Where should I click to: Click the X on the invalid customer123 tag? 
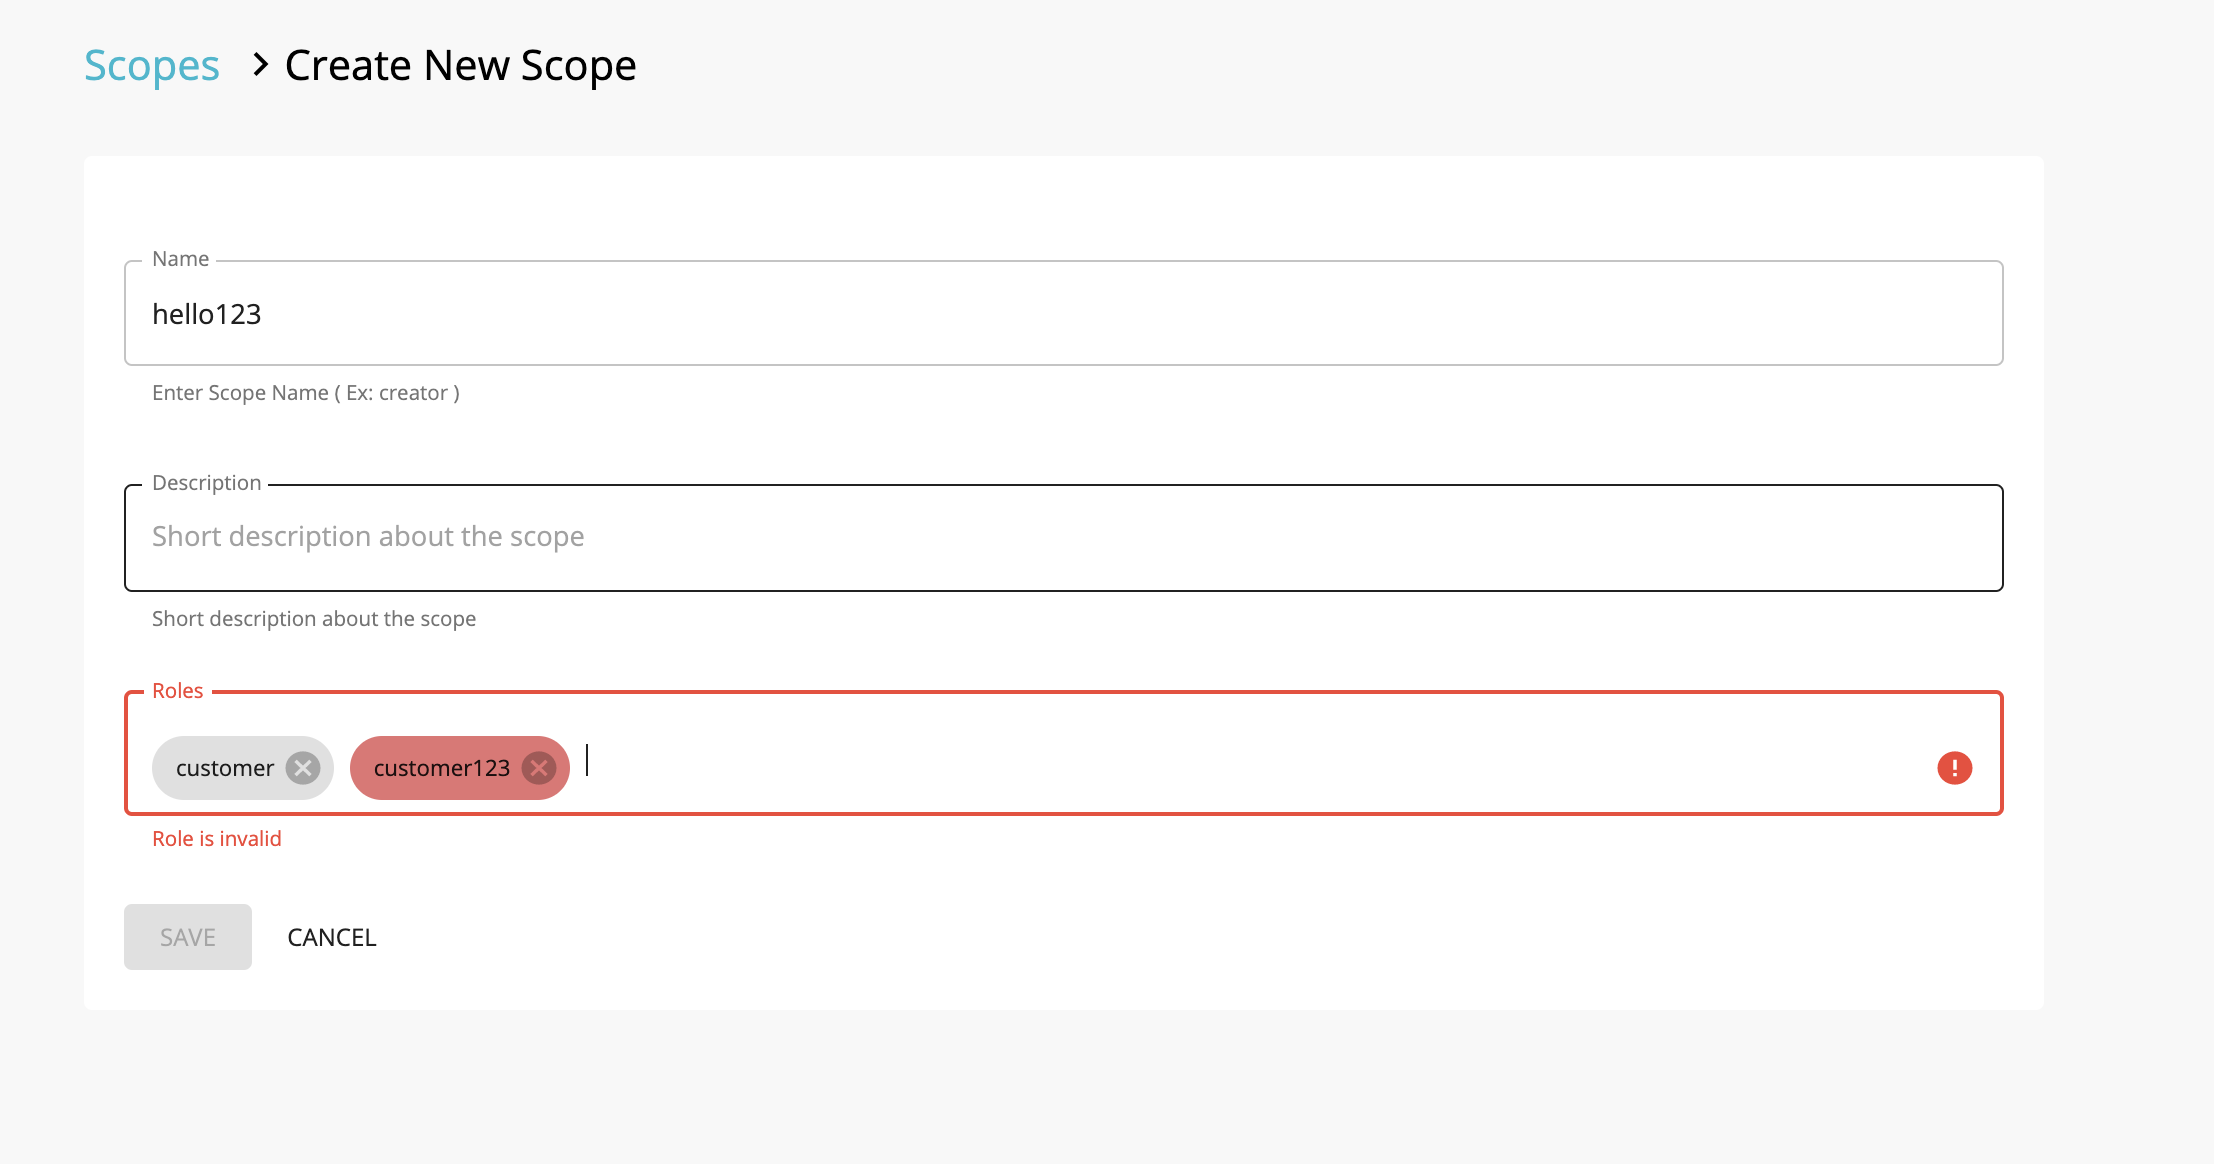tap(539, 768)
